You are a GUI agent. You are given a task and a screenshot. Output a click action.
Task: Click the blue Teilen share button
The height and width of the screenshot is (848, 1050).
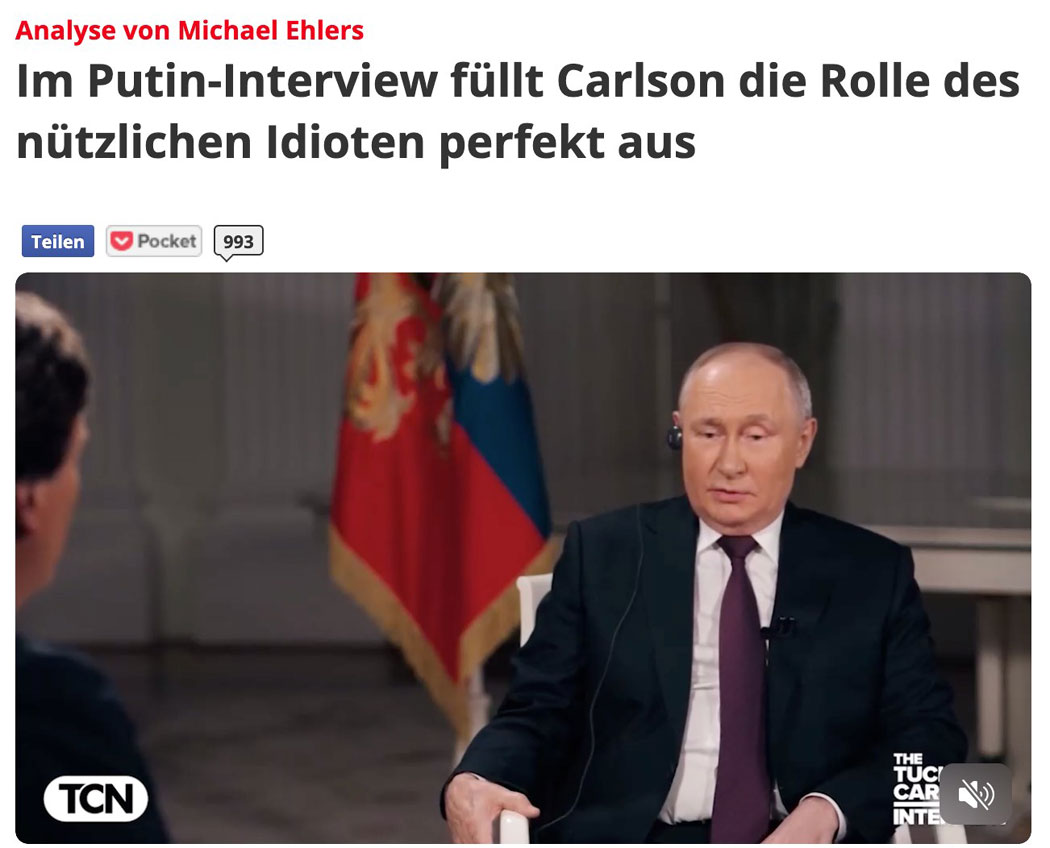coord(58,241)
